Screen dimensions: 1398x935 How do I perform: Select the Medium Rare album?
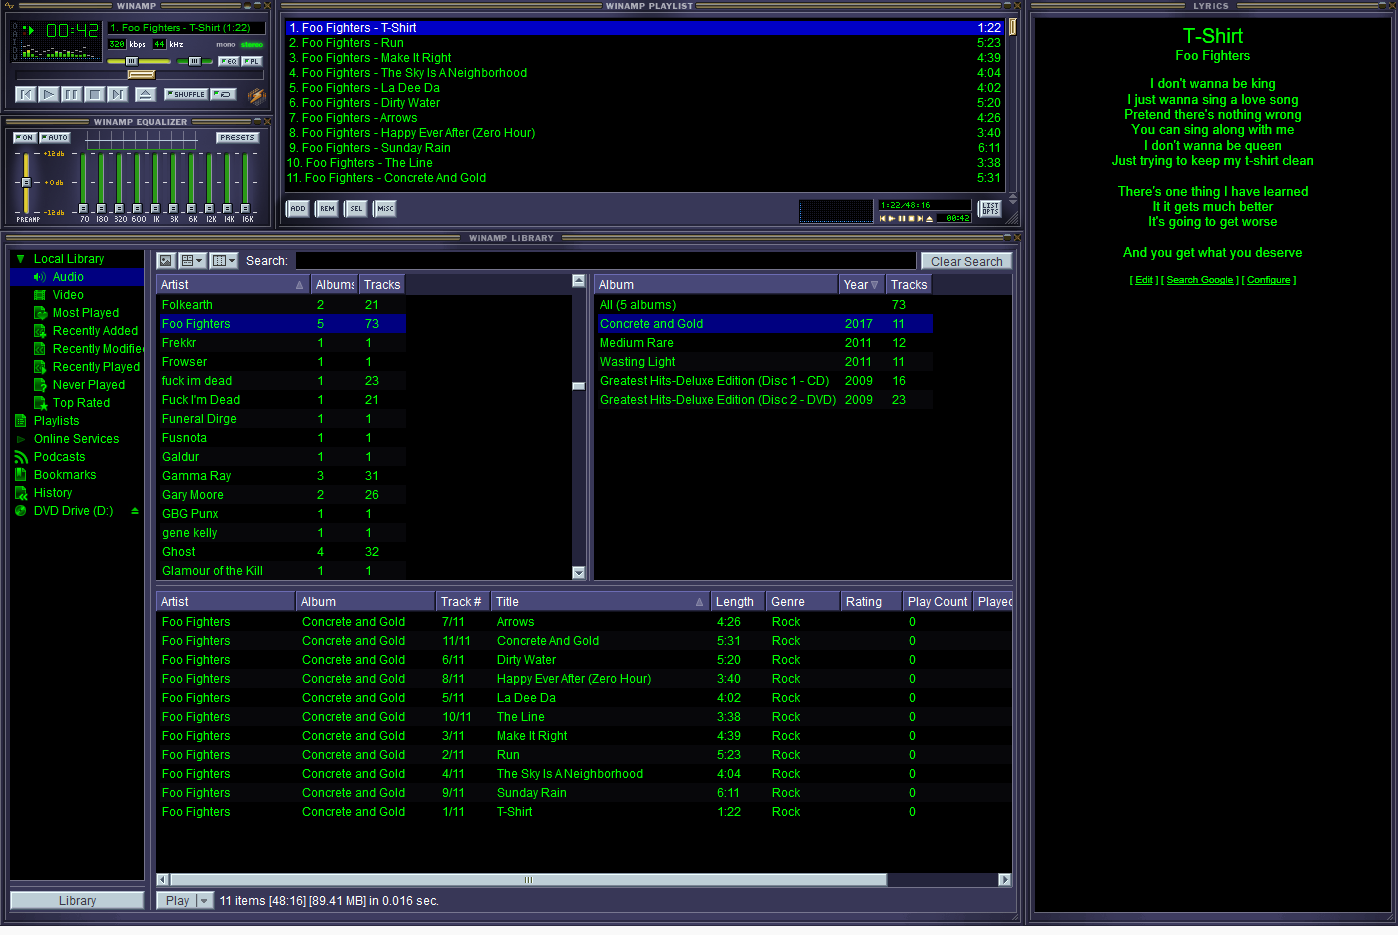[765, 343]
